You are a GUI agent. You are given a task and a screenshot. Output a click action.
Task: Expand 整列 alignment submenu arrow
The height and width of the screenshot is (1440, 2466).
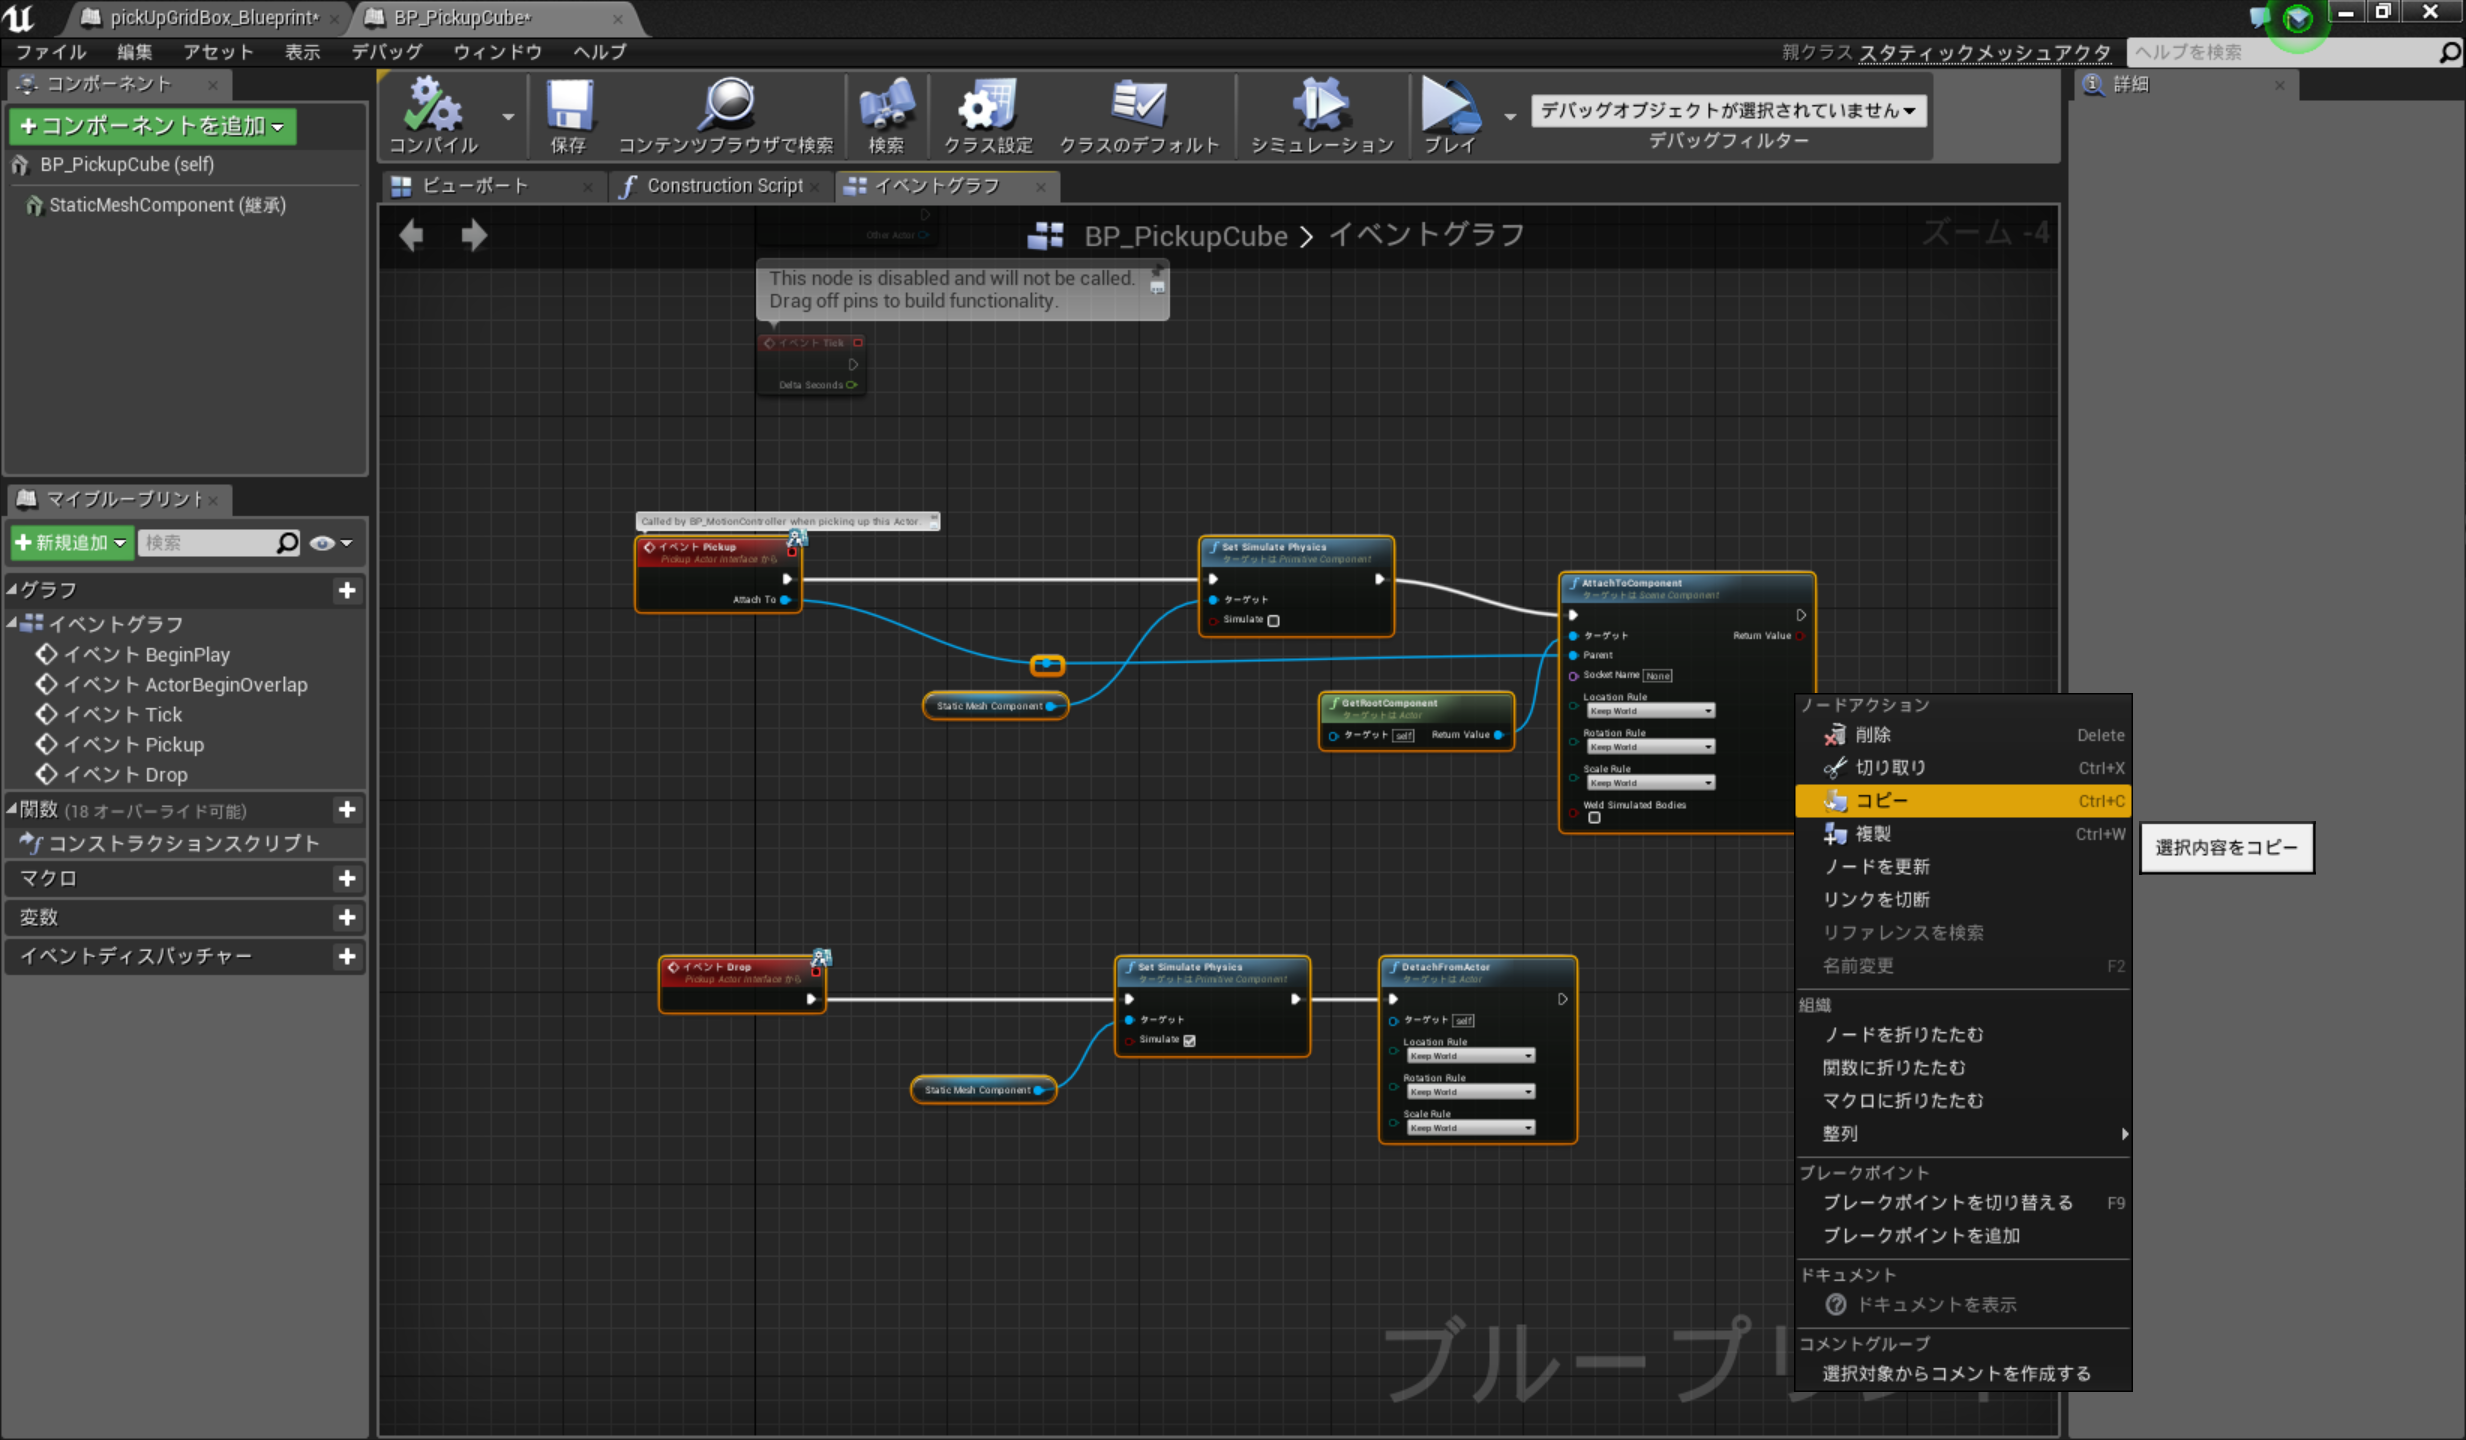point(2123,1134)
